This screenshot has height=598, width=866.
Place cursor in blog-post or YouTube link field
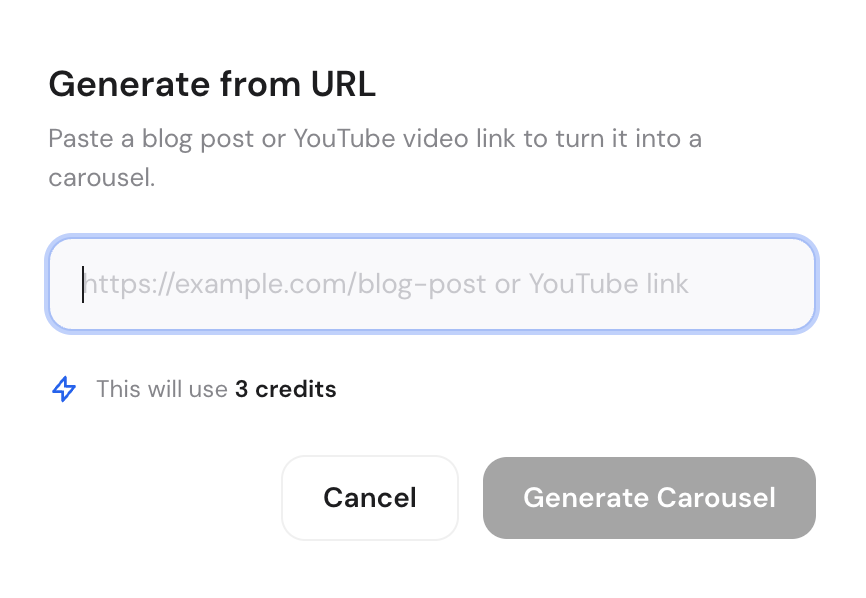point(432,284)
